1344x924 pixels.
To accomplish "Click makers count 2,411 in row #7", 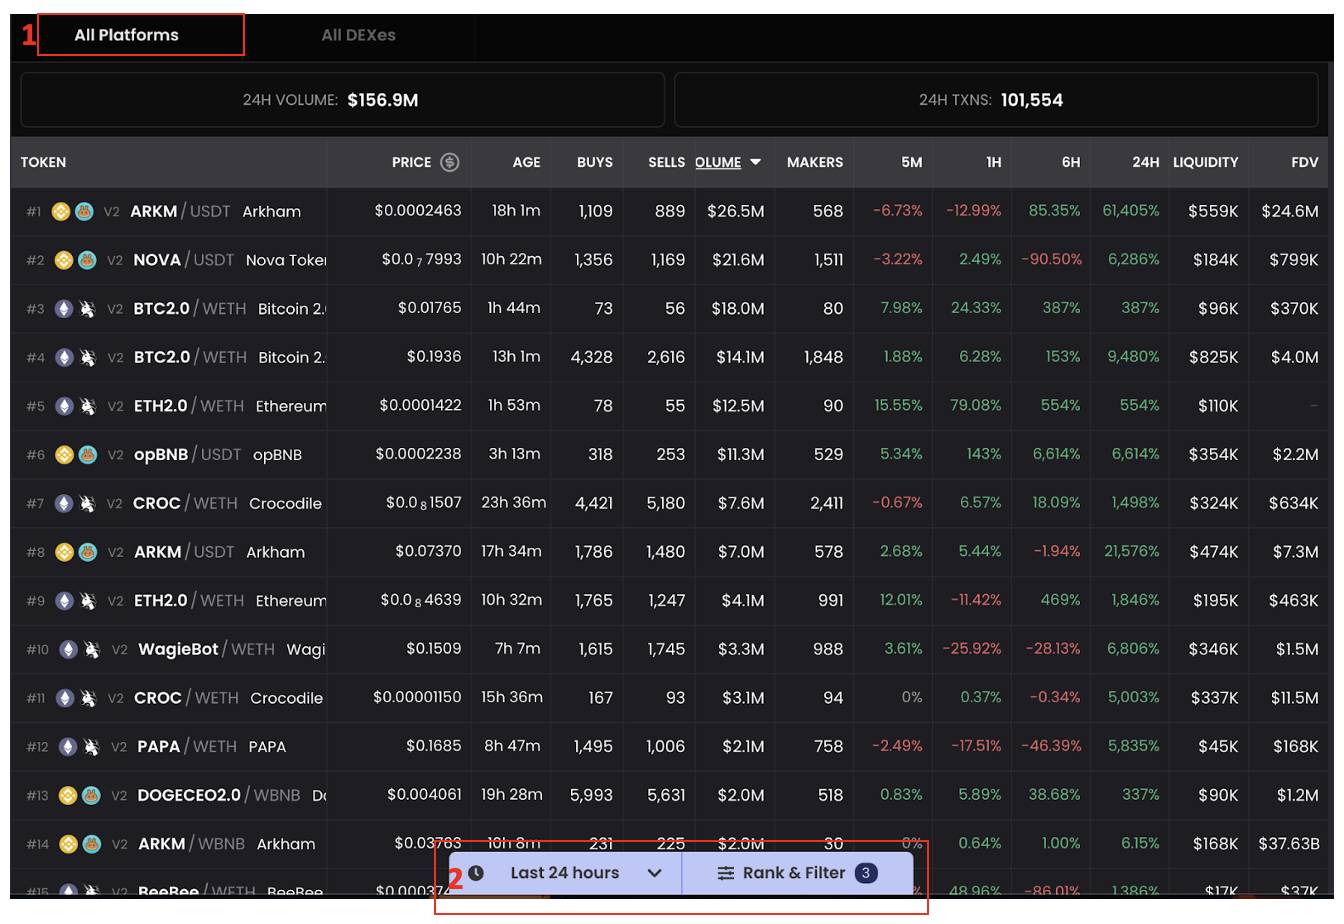I will pyautogui.click(x=826, y=503).
